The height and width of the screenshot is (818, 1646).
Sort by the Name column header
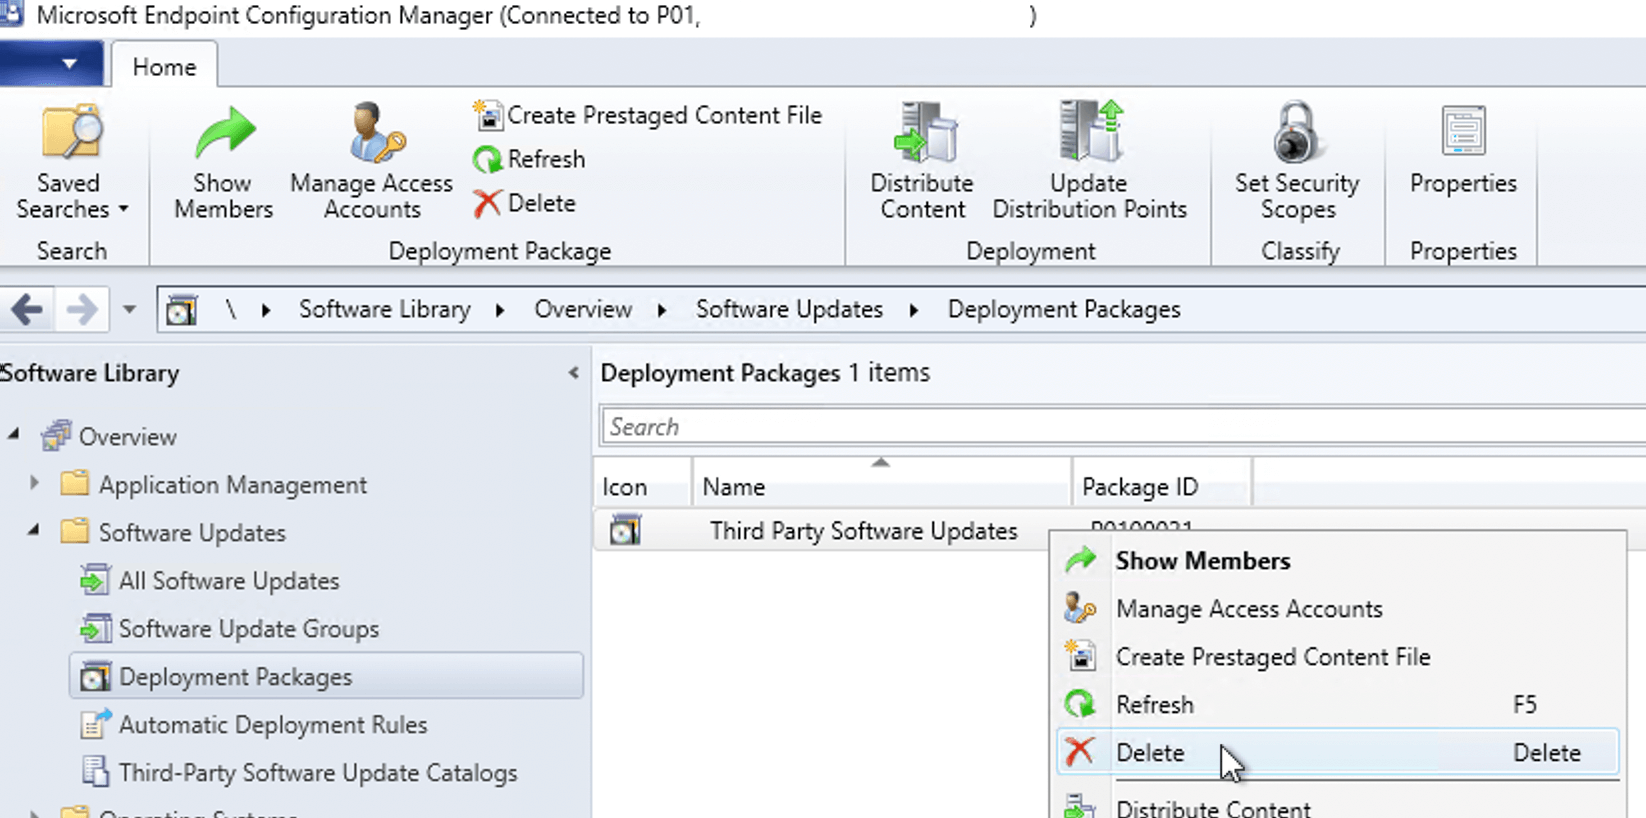(x=881, y=487)
